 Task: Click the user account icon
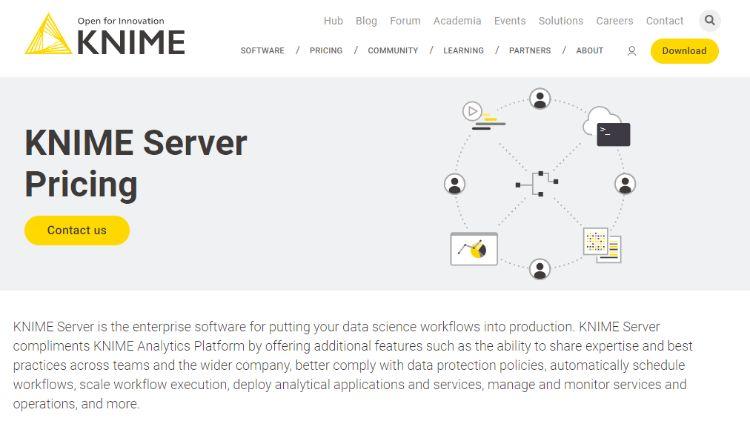pyautogui.click(x=631, y=51)
